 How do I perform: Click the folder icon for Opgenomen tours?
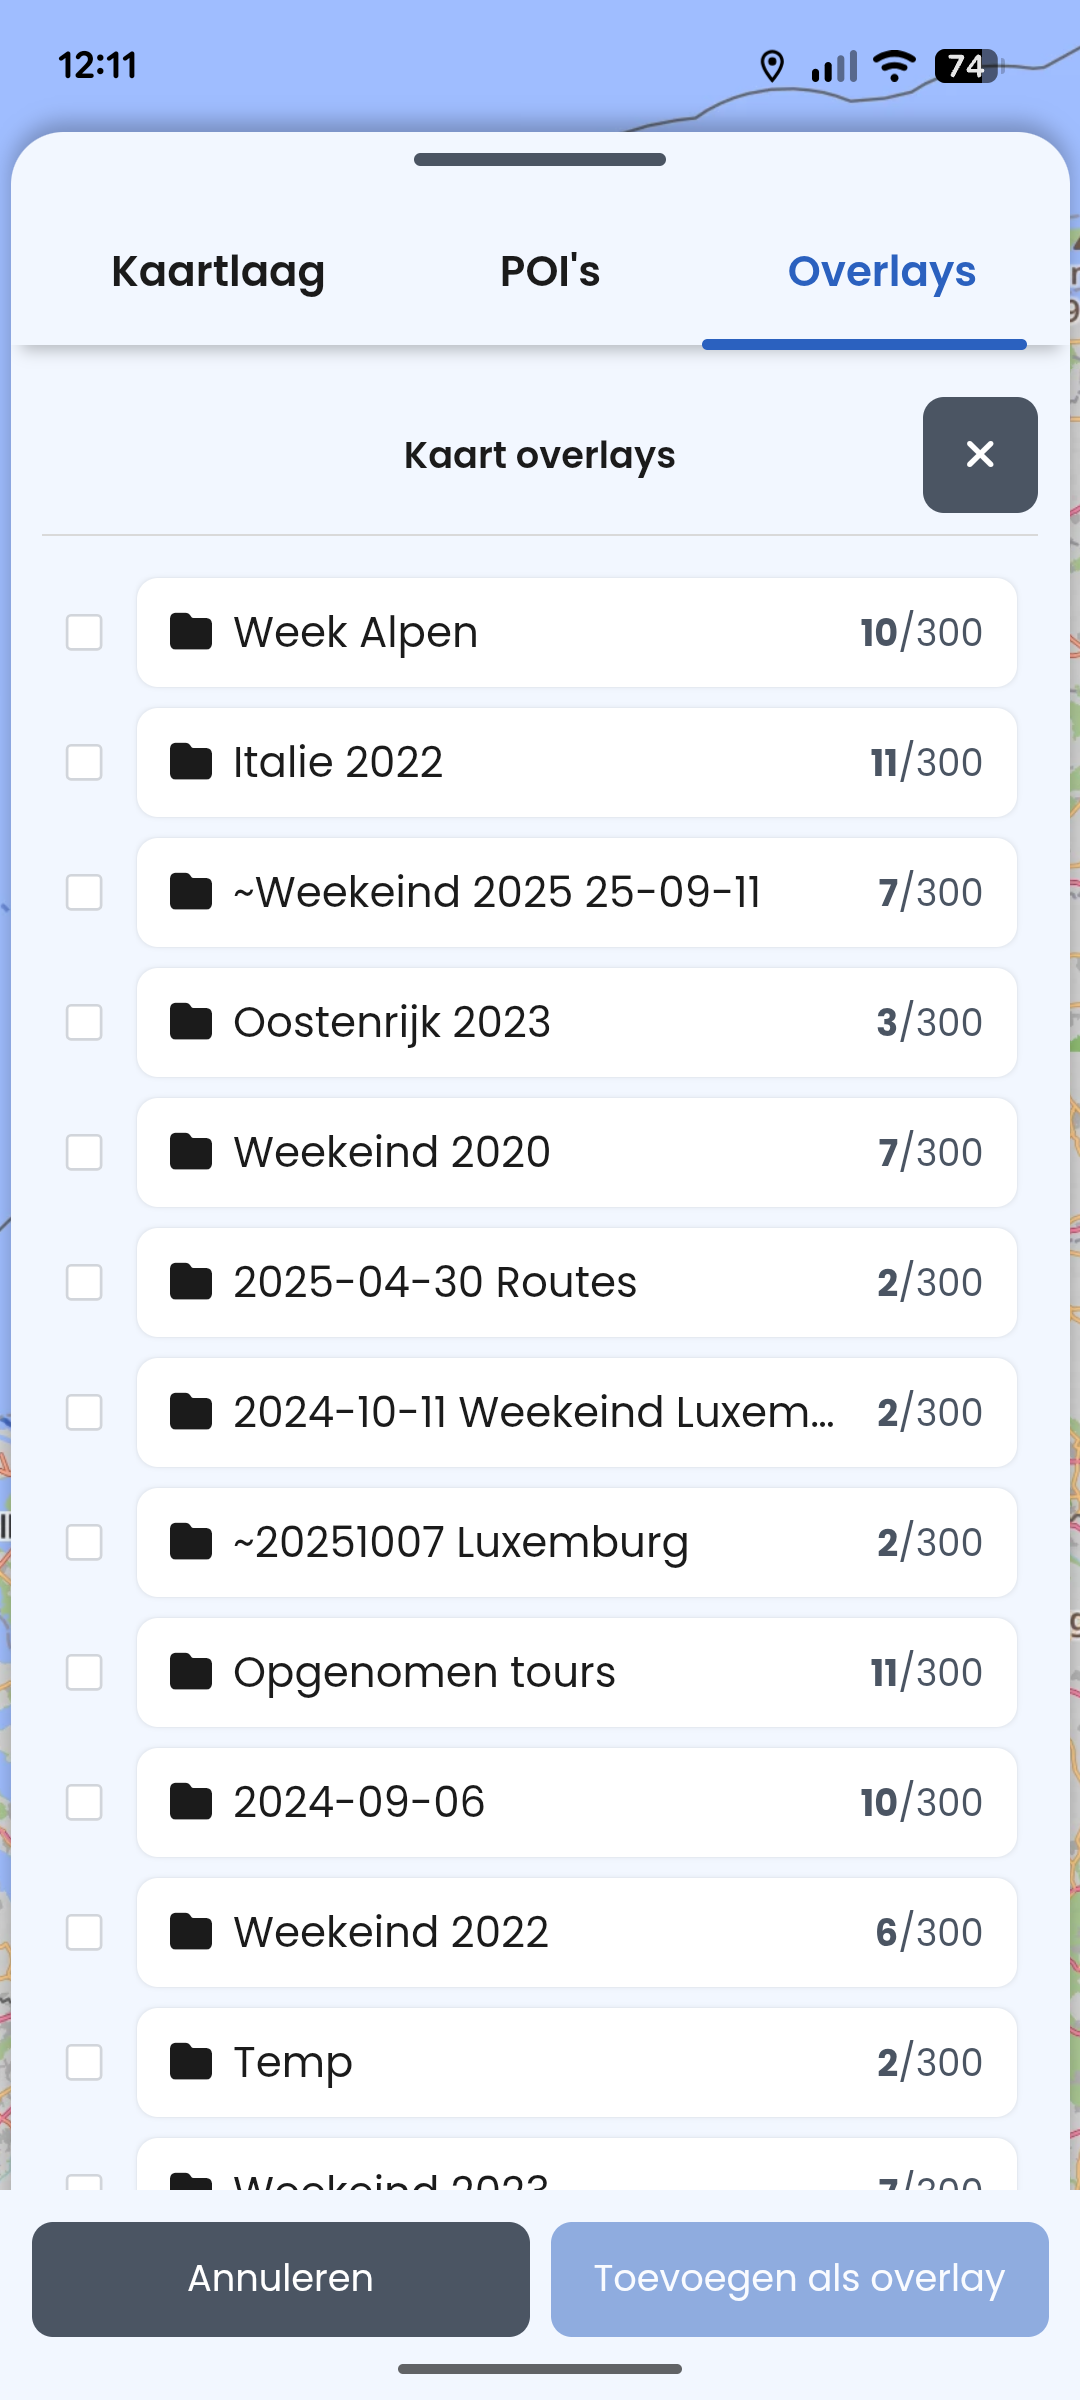click(191, 1672)
